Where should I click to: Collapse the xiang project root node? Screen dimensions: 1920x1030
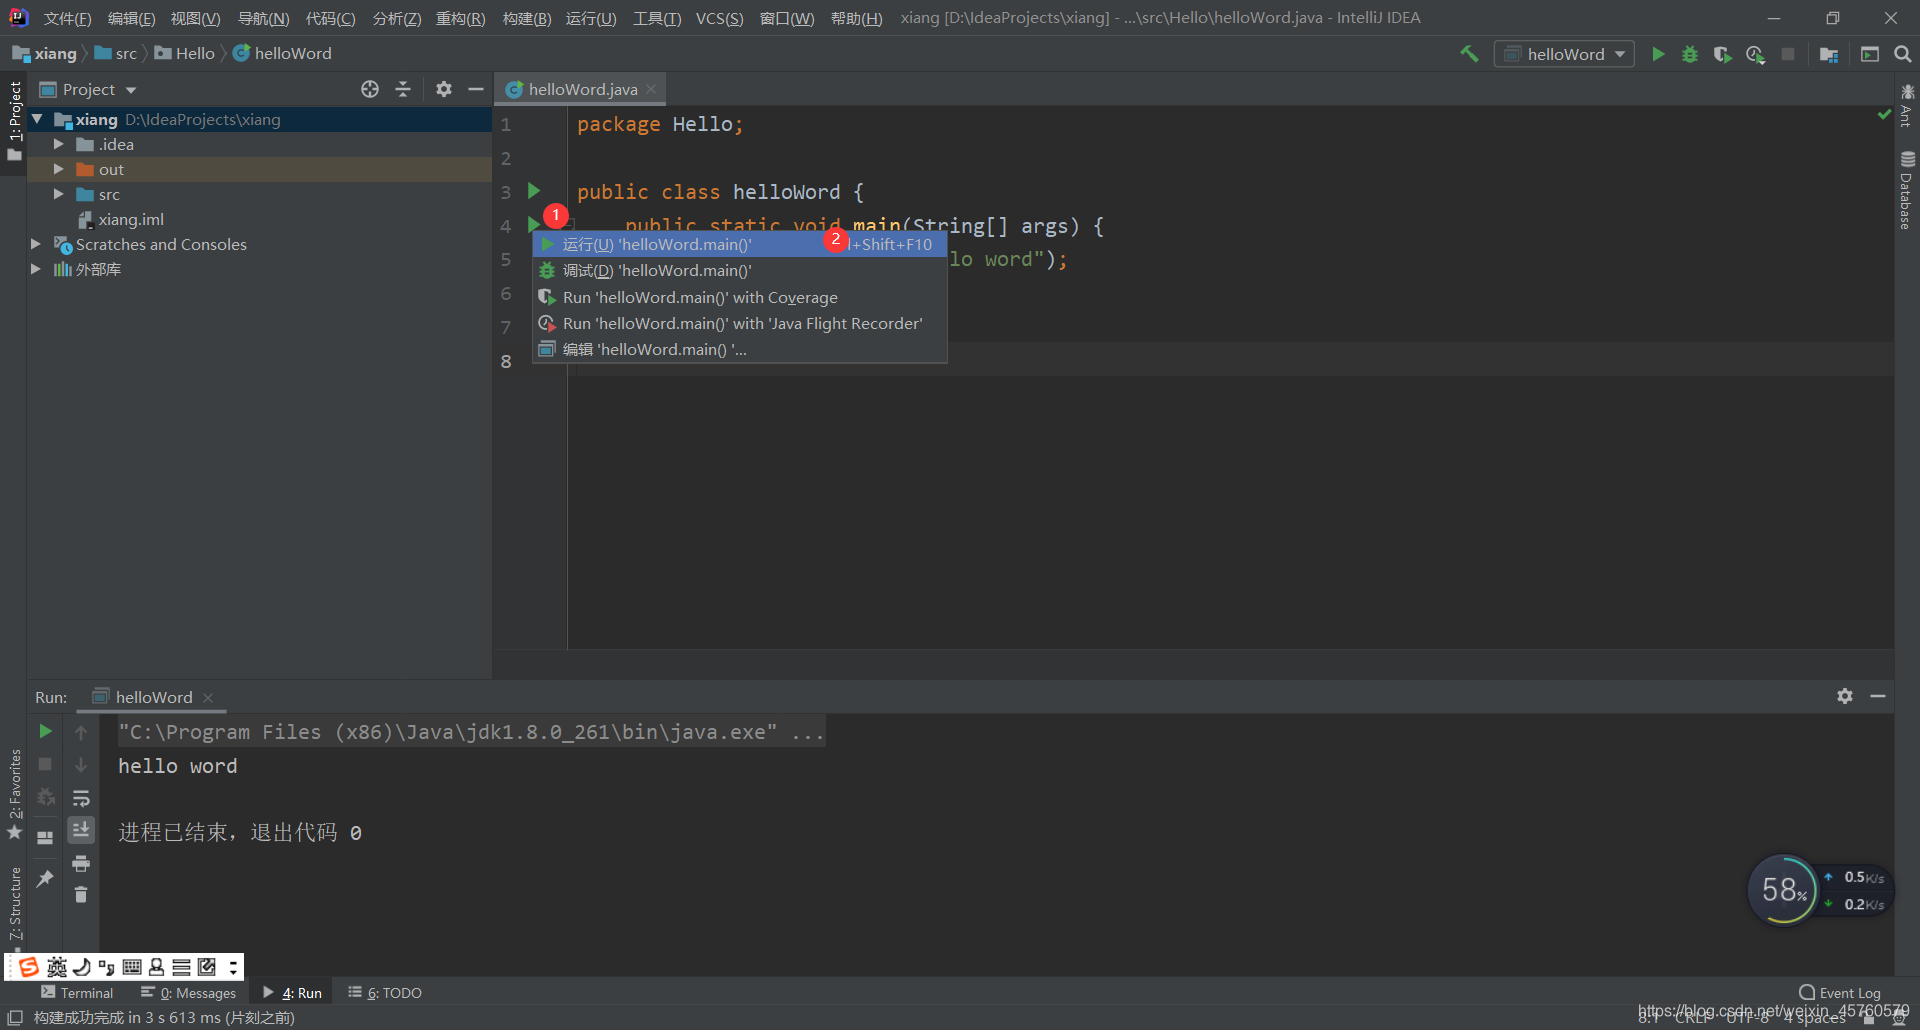click(37, 119)
